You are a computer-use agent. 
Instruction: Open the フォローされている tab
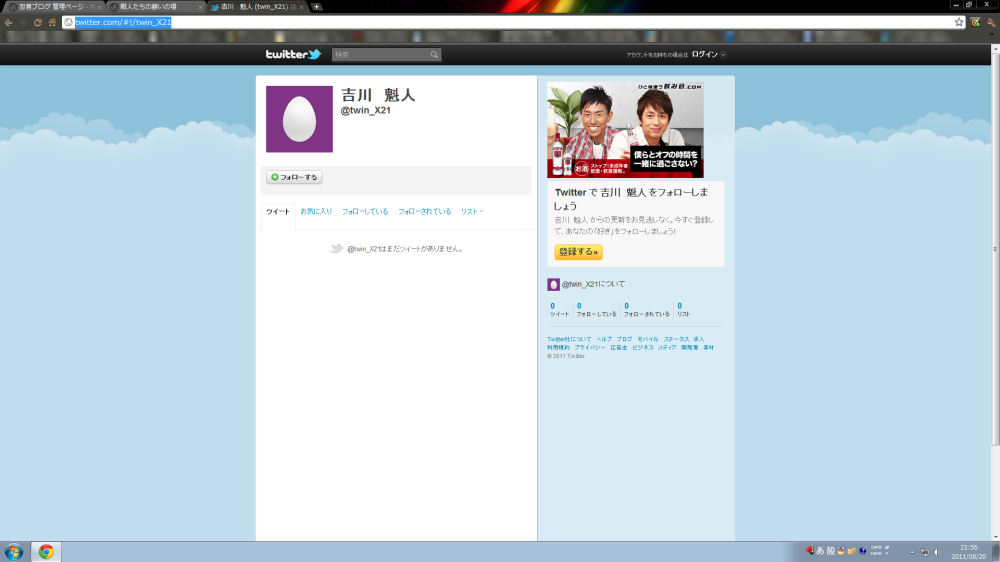pos(425,212)
